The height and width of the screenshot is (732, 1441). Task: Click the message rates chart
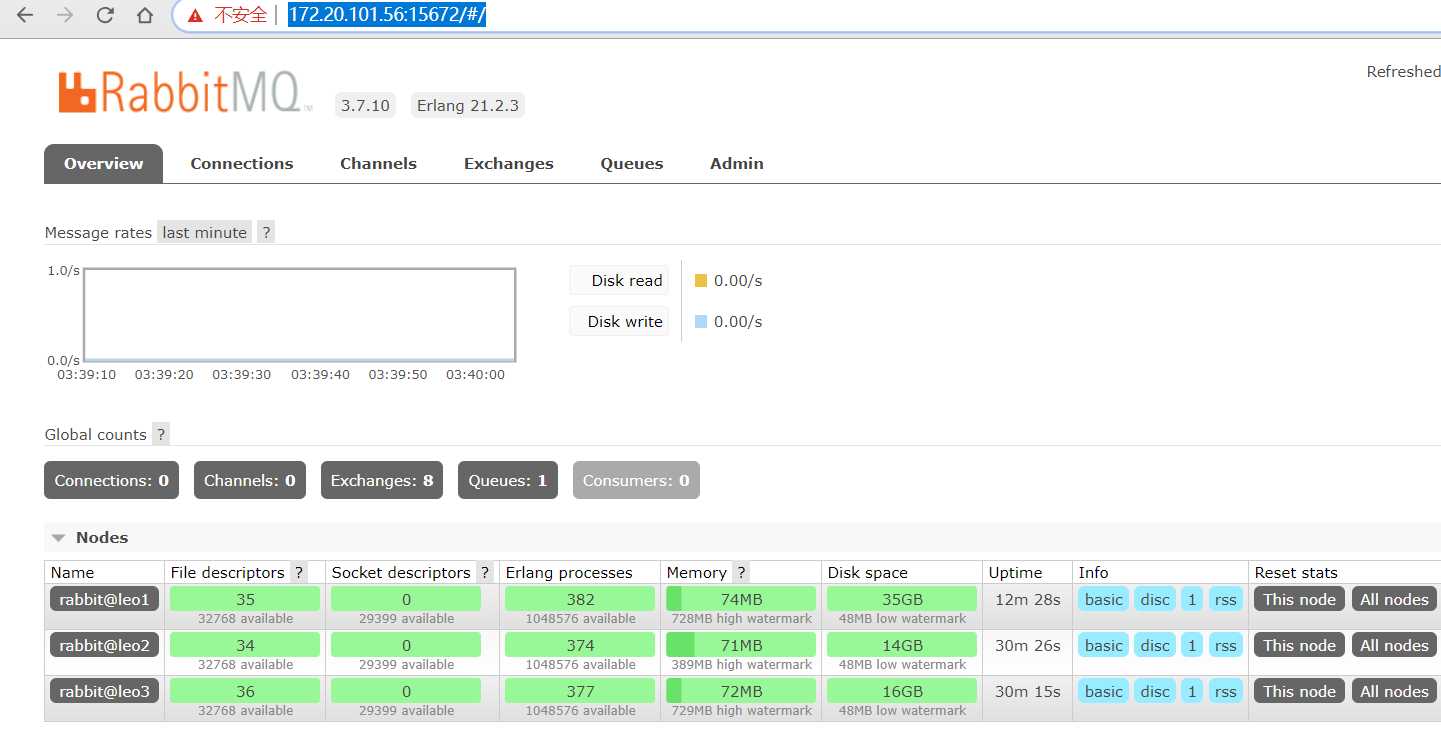coord(300,314)
